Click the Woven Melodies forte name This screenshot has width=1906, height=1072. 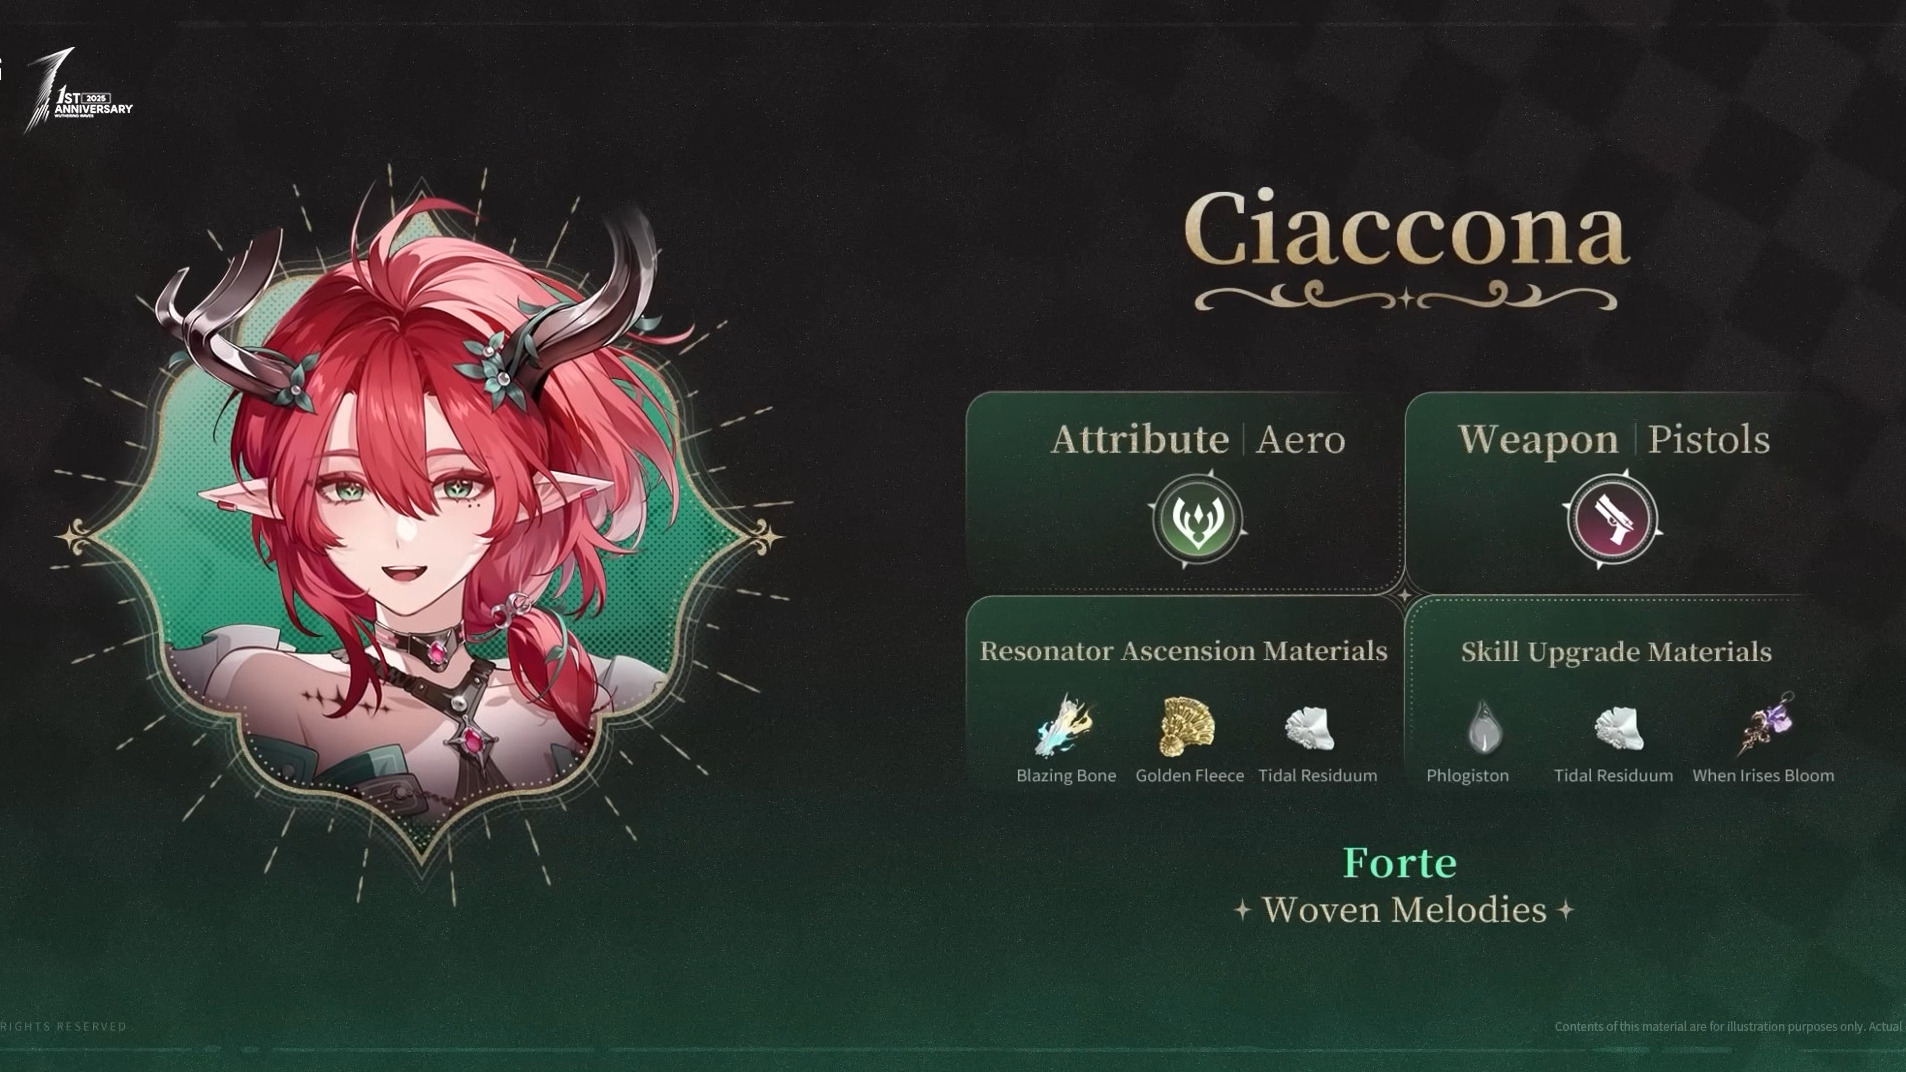pos(1404,910)
